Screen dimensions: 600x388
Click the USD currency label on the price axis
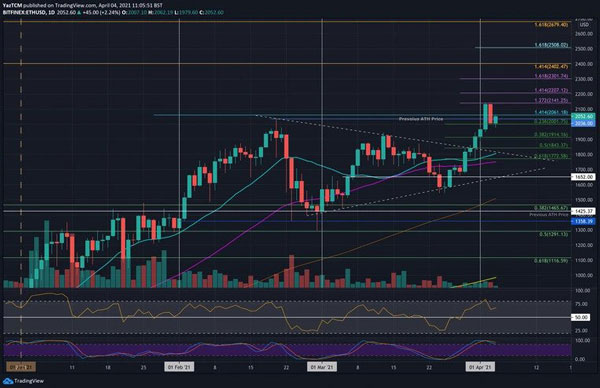coord(584,24)
